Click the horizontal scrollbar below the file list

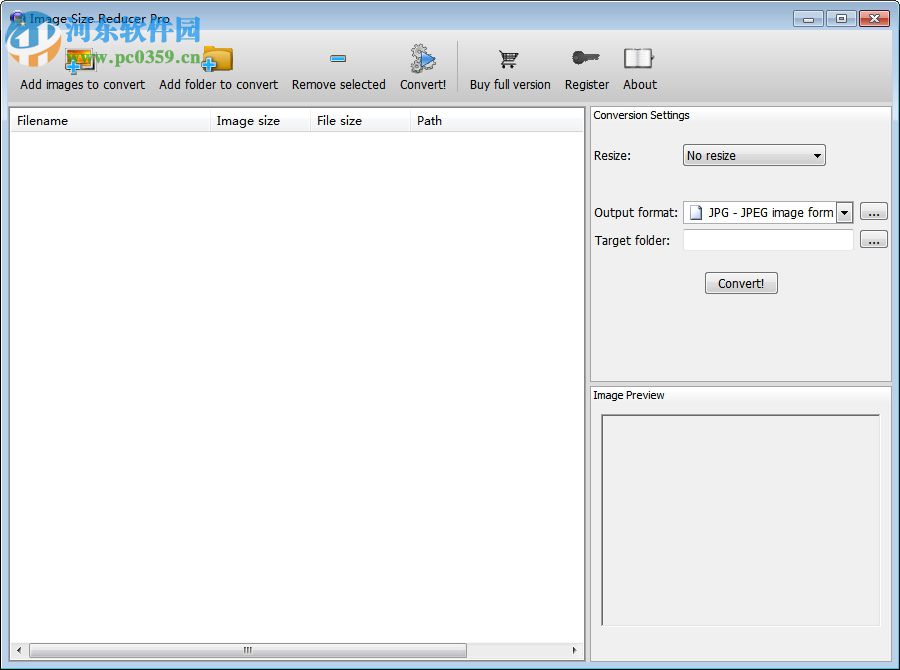pos(245,650)
